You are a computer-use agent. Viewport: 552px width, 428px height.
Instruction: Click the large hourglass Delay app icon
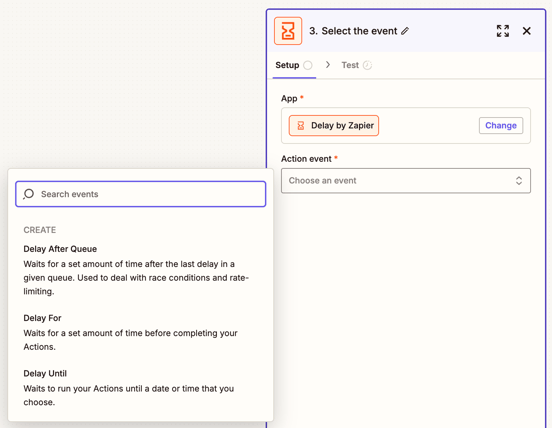tap(288, 31)
